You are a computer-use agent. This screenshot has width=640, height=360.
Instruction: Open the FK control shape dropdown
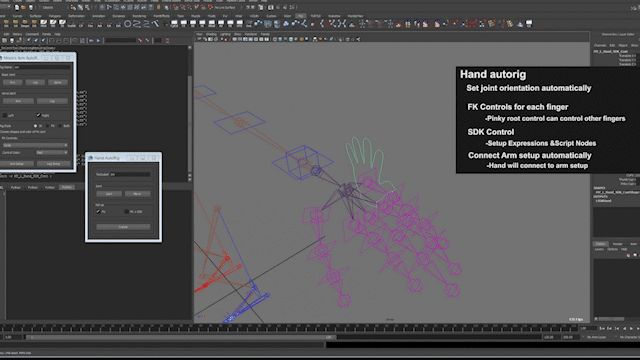point(35,145)
